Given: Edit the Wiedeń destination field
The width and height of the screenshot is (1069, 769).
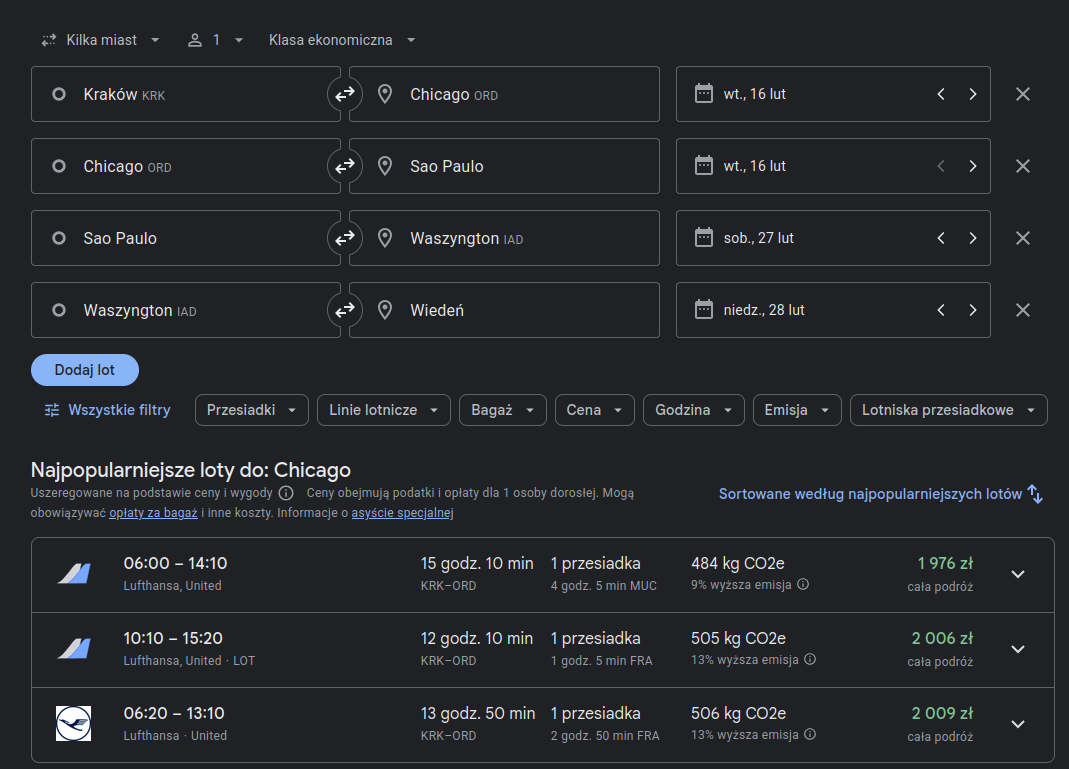Looking at the screenshot, I should pyautogui.click(x=505, y=310).
